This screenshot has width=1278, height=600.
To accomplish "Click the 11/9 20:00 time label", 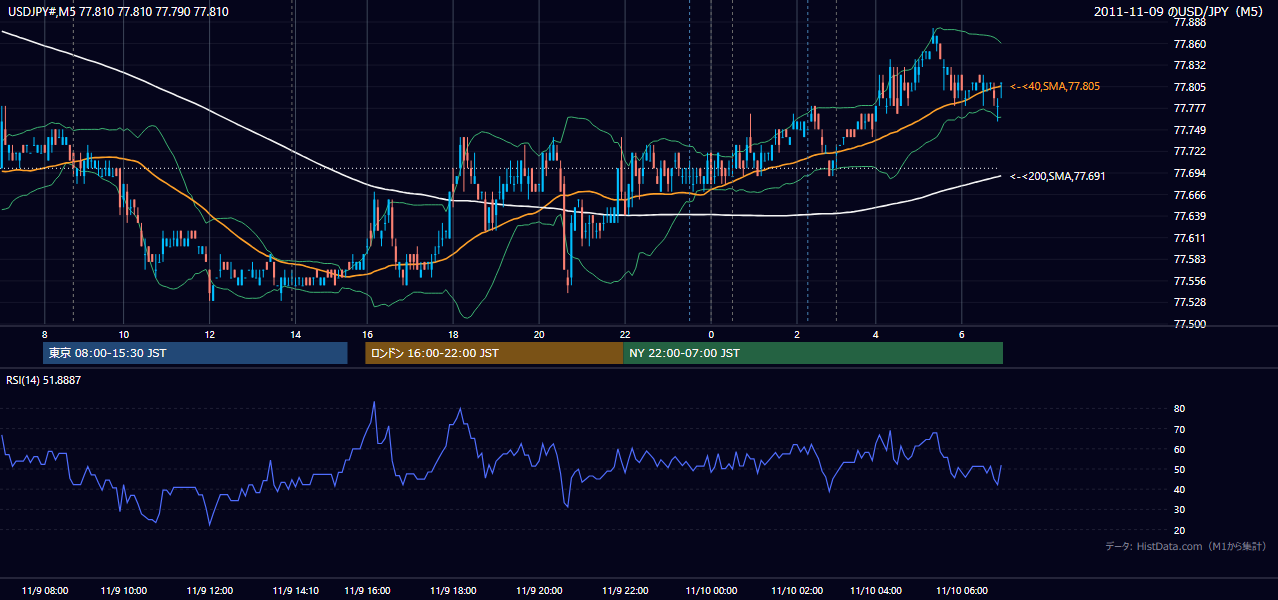I will click(x=538, y=590).
